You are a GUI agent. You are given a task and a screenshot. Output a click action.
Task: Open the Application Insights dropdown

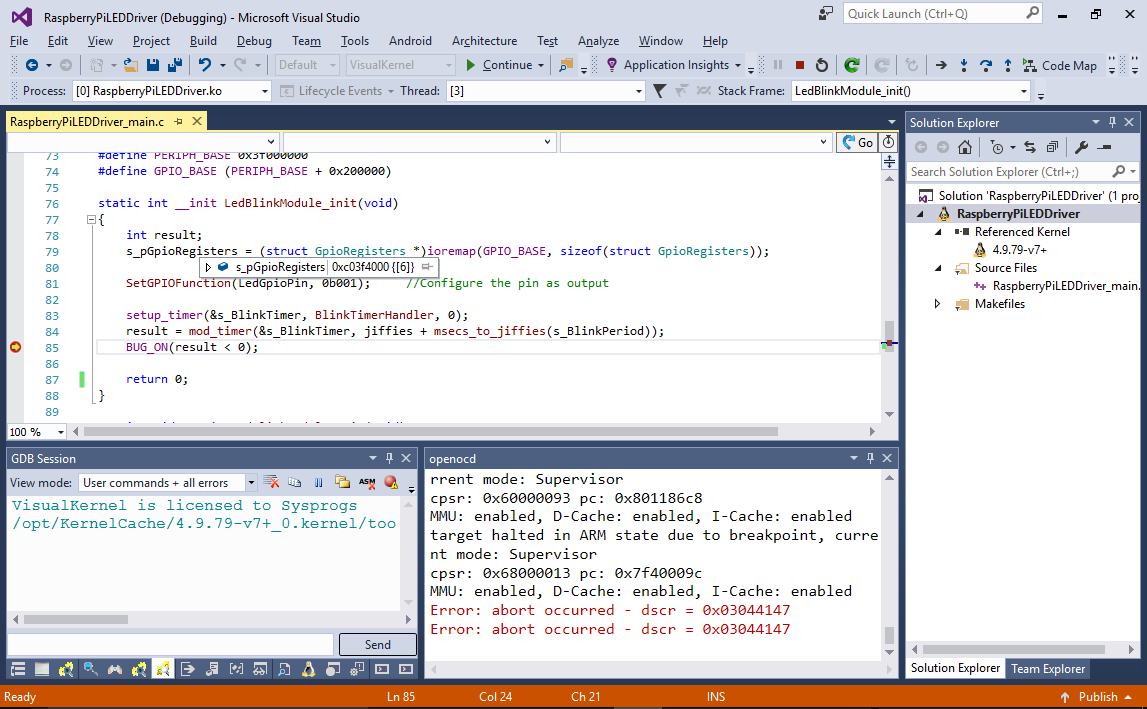point(737,65)
